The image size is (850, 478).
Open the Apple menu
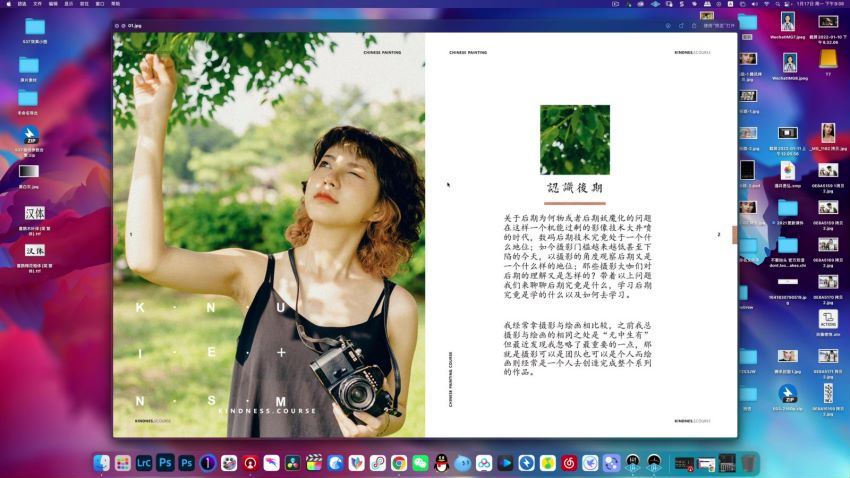[8, 4]
